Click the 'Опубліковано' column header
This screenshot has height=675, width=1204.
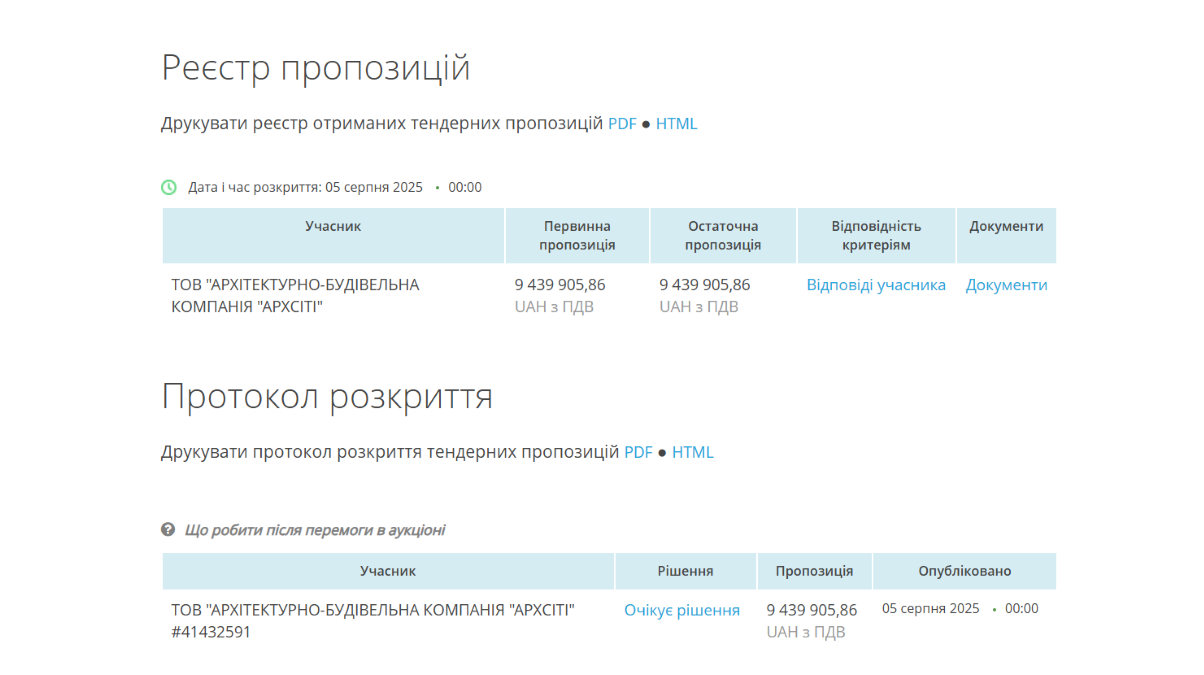[x=964, y=571]
